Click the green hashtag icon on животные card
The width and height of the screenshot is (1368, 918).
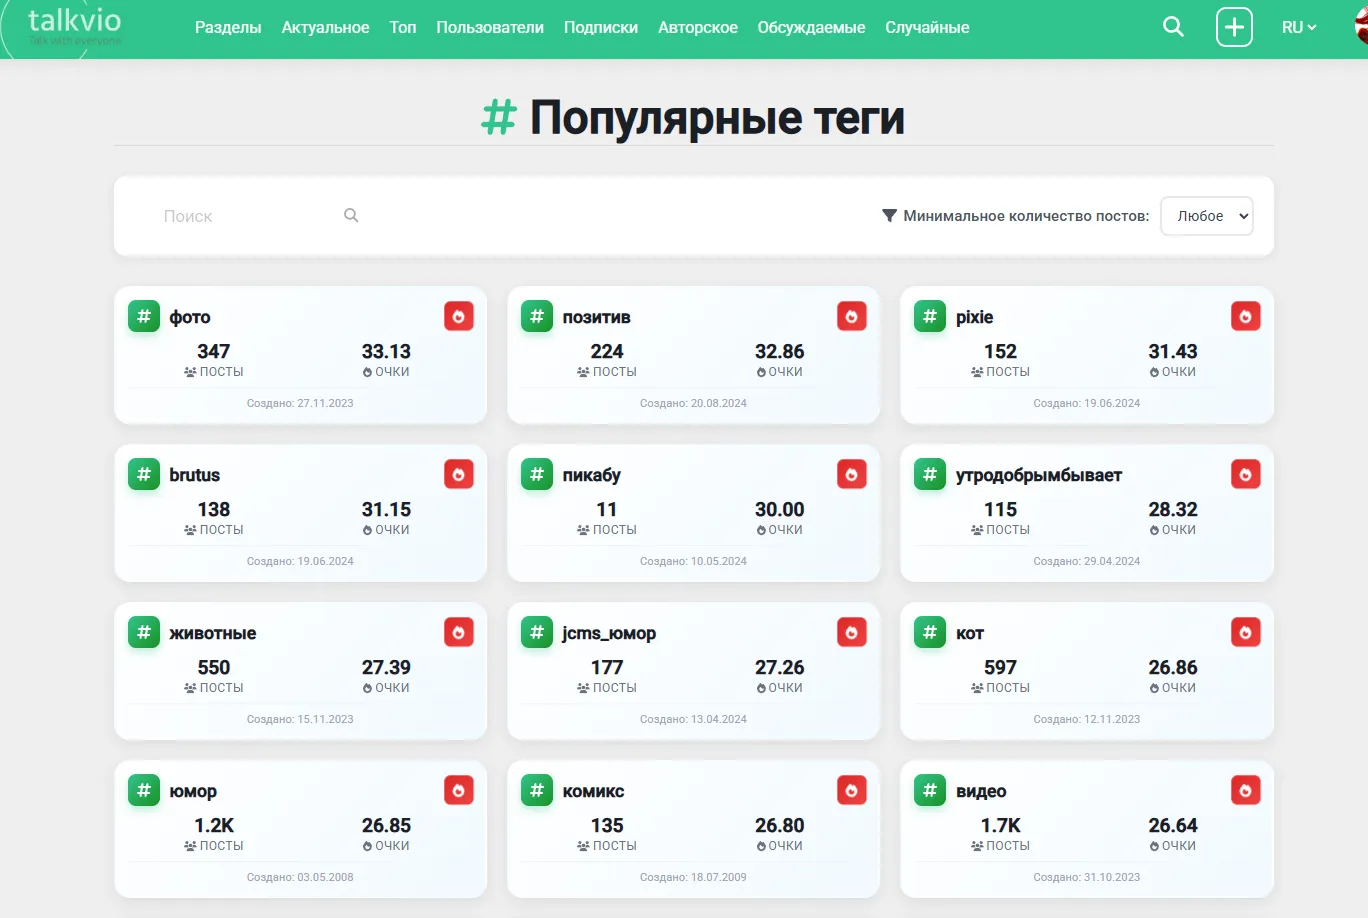(x=144, y=632)
